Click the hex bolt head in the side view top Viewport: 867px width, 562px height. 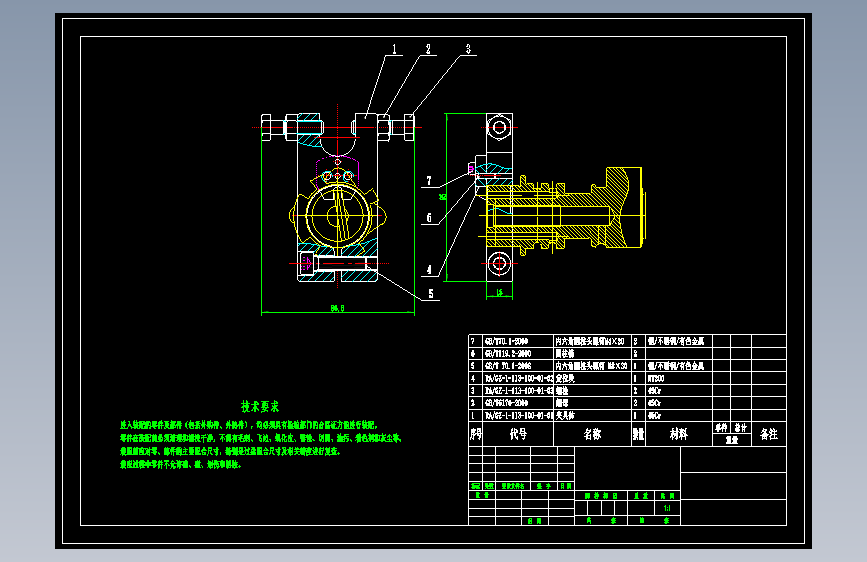tap(499, 127)
